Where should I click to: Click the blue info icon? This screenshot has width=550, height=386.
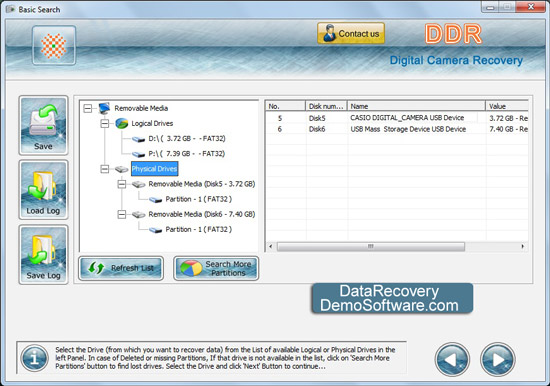[34, 358]
